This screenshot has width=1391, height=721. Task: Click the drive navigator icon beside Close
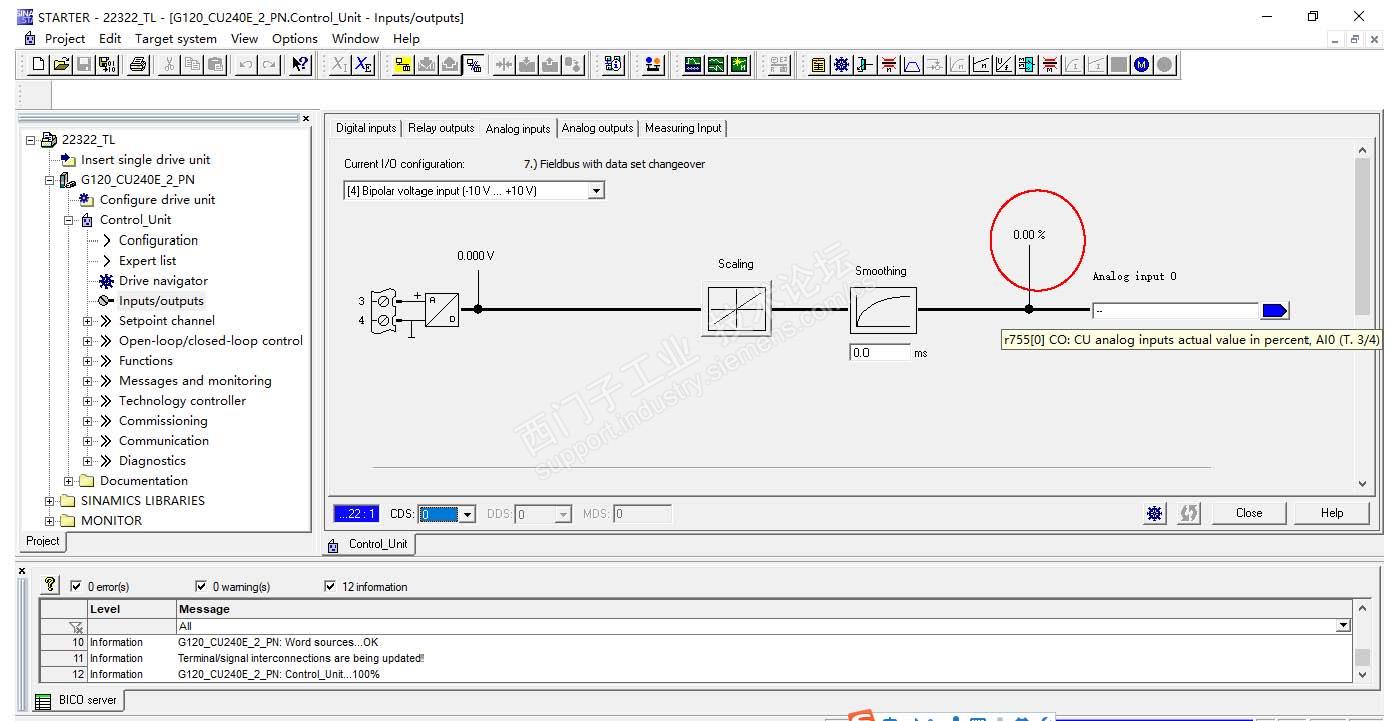coord(1155,513)
